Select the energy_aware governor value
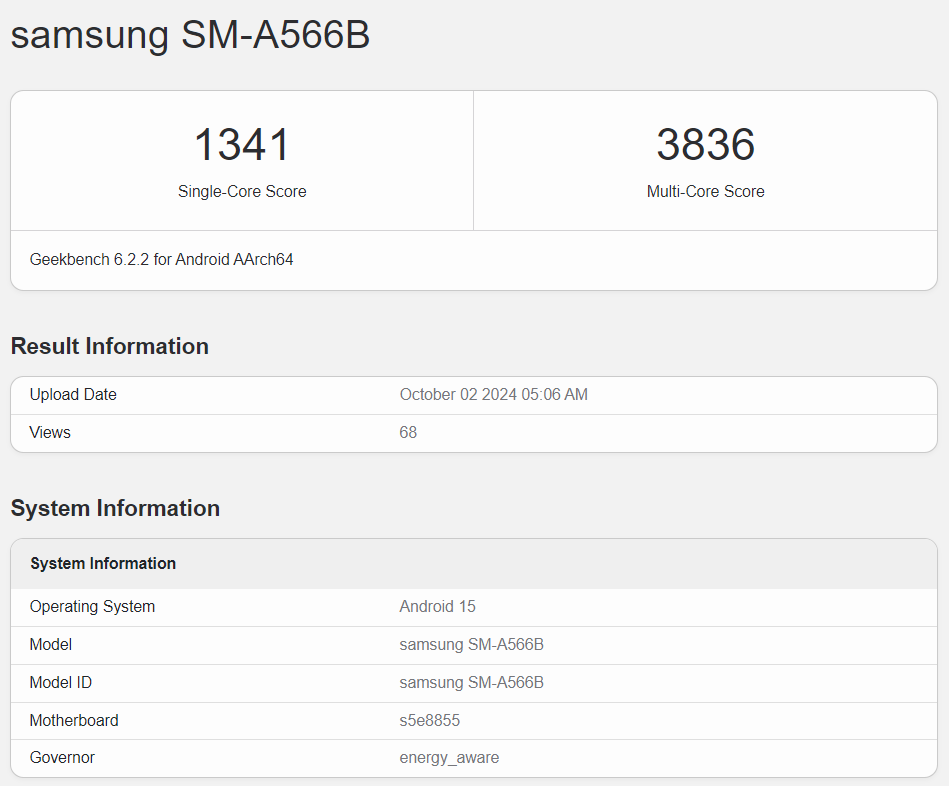This screenshot has width=949, height=786. coord(449,757)
